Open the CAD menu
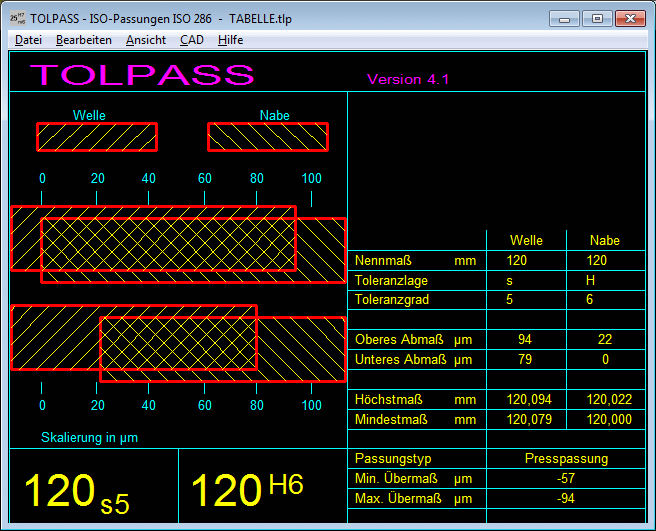This screenshot has width=656, height=531. click(191, 40)
